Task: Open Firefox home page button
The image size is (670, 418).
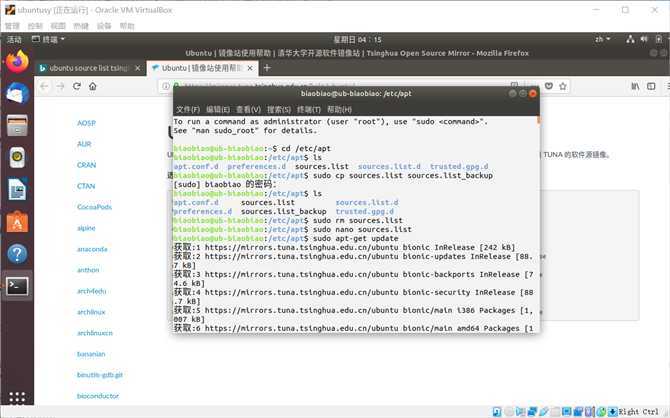Action: 93,86
